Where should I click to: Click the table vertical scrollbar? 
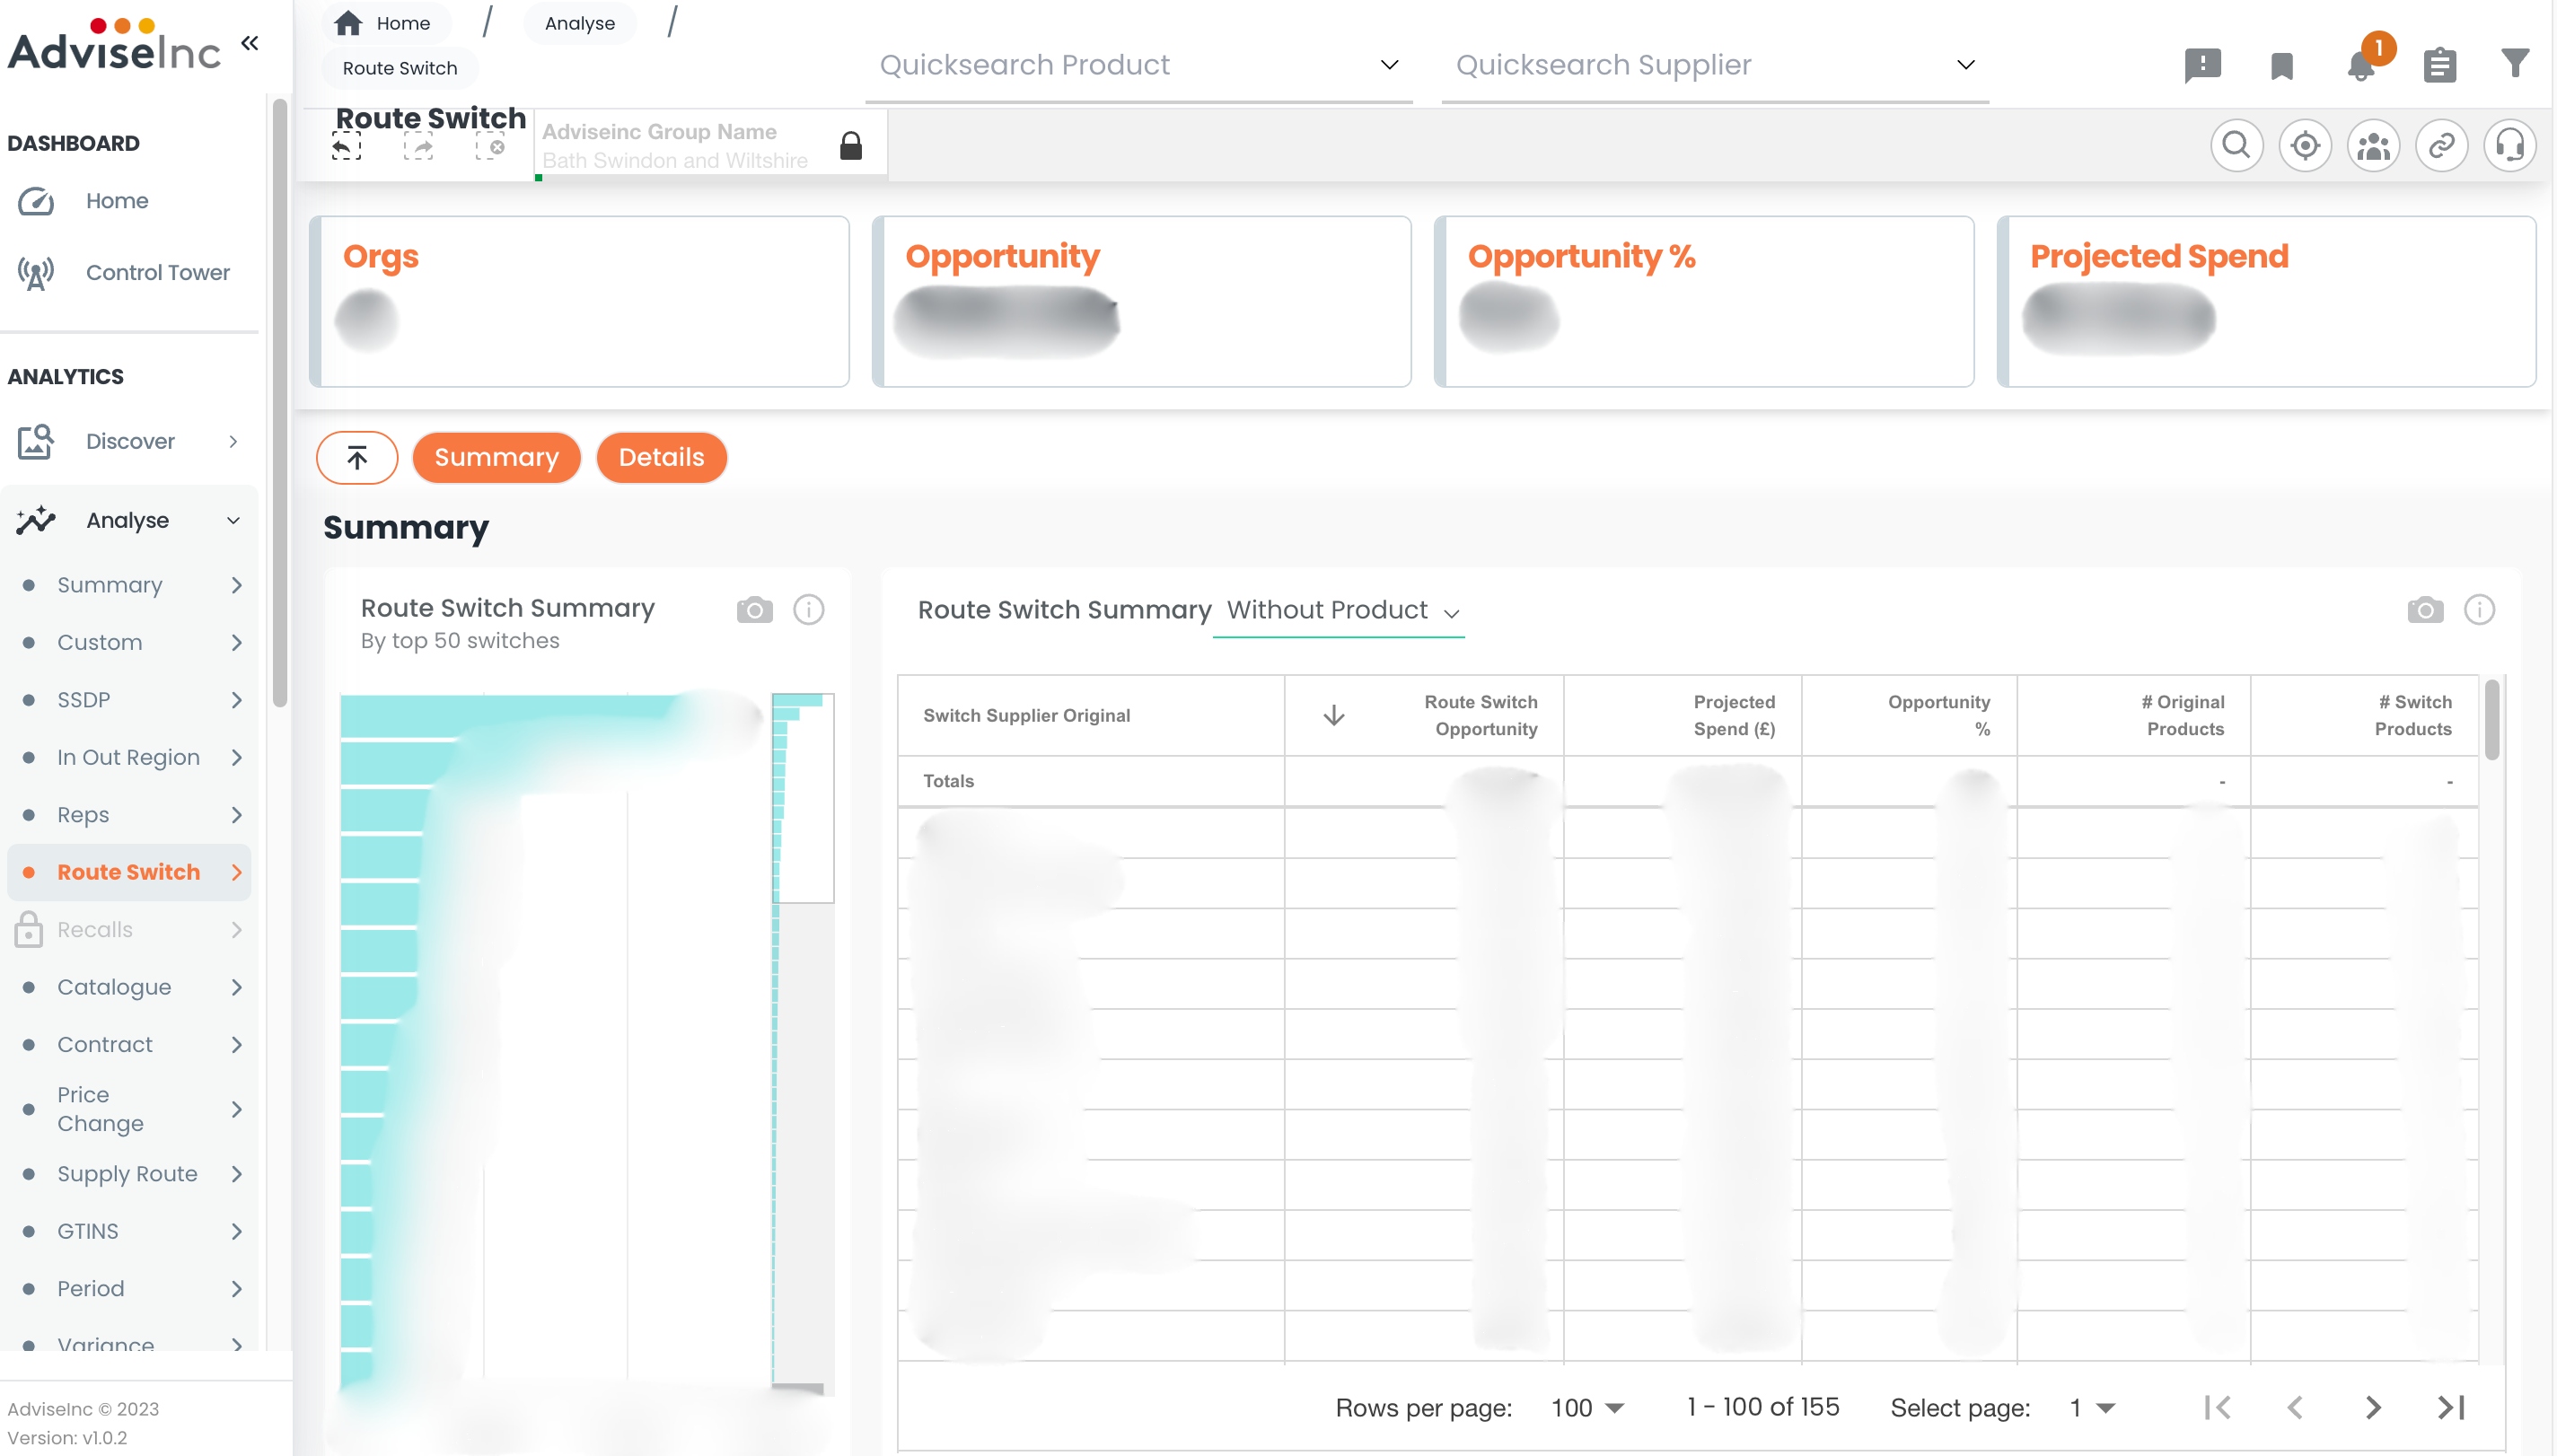tap(2491, 720)
